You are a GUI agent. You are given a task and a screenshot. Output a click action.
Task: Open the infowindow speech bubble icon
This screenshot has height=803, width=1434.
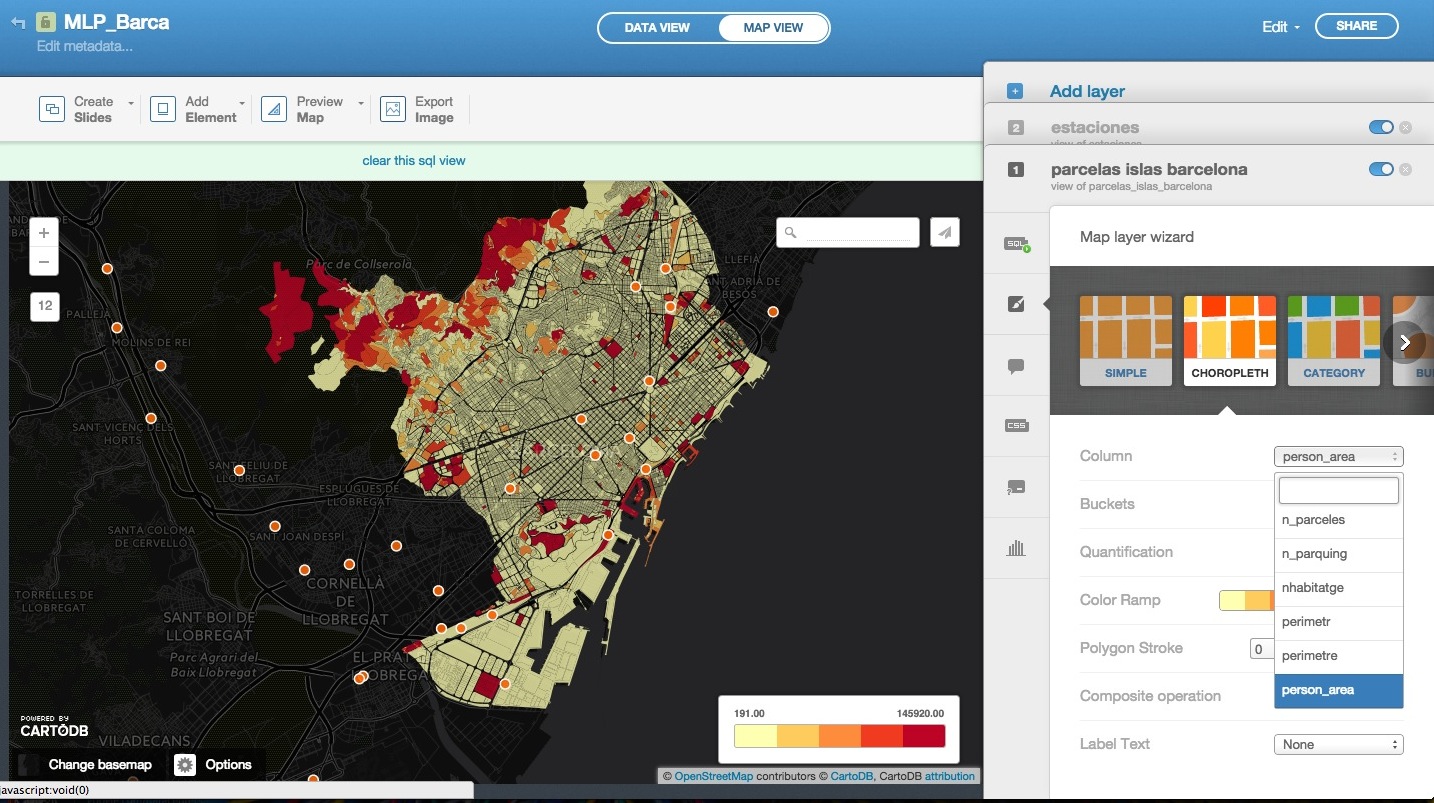pyautogui.click(x=1016, y=366)
